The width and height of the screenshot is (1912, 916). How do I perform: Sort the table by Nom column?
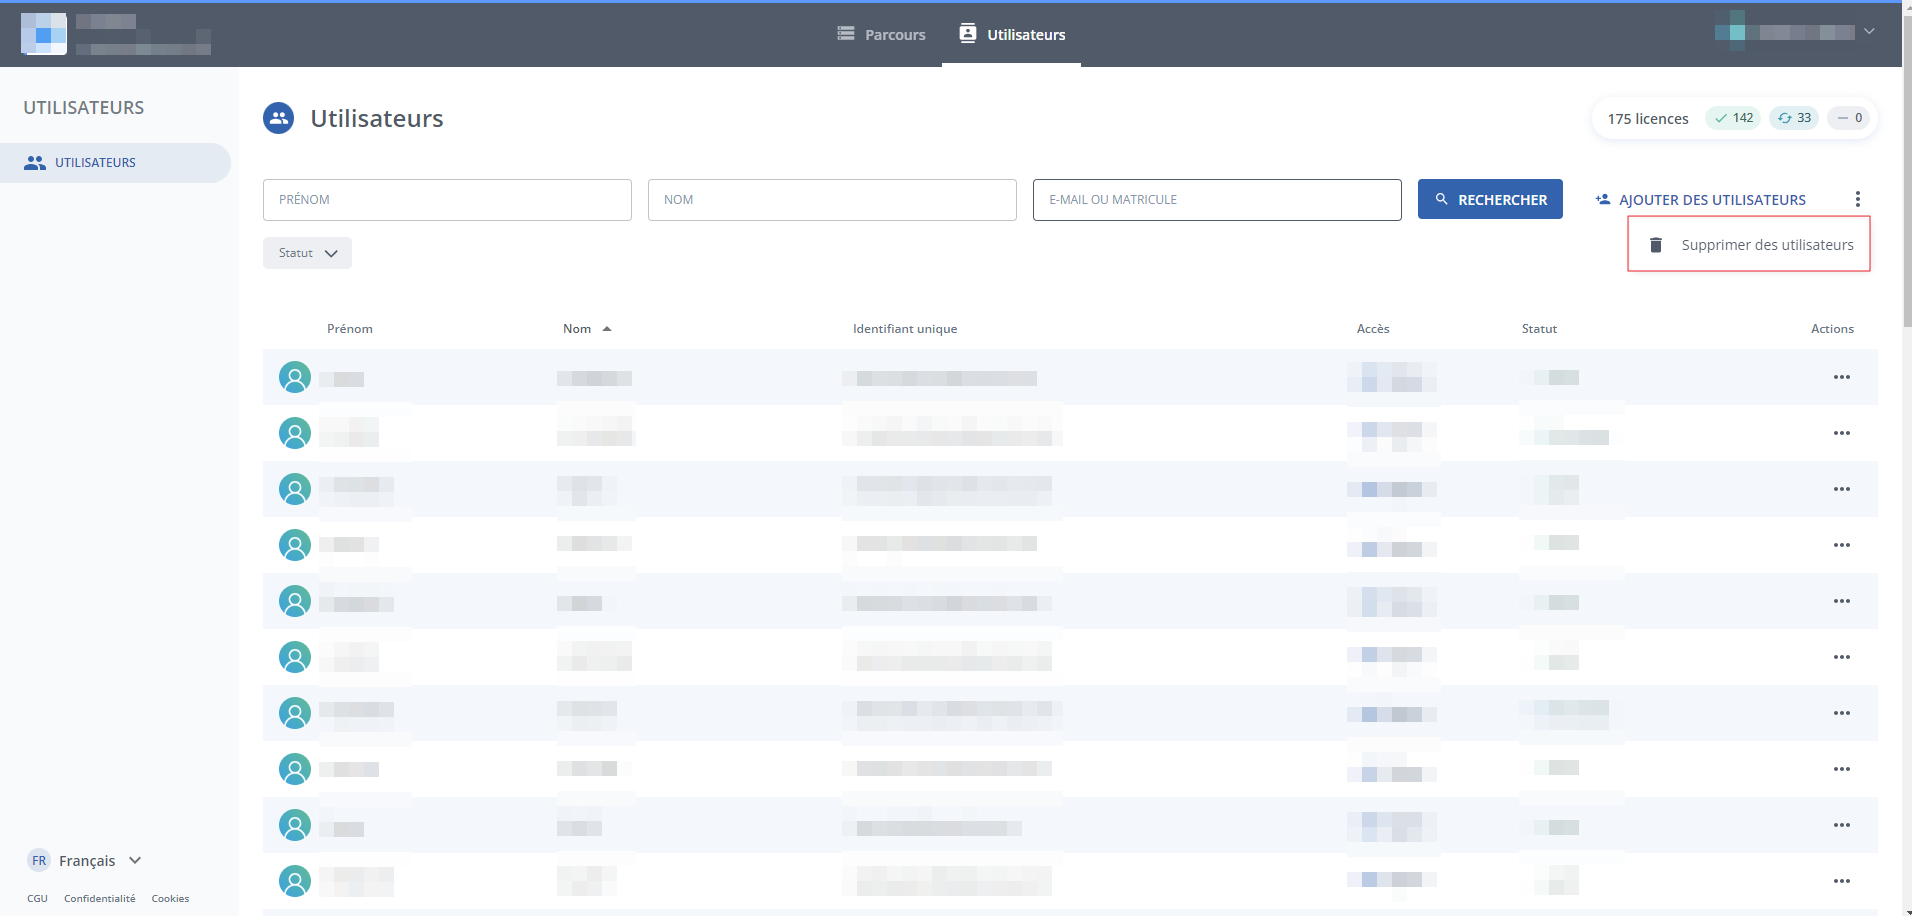coord(578,329)
